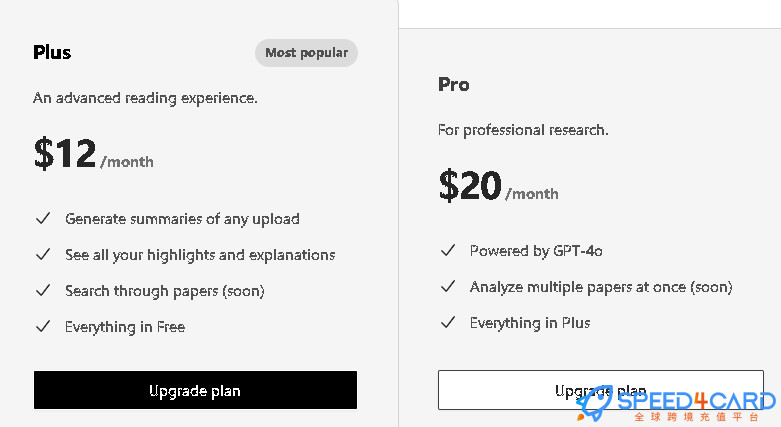Viewport: 781px width, 427px height.
Task: Click the $12 /month price text
Action: (x=94, y=153)
